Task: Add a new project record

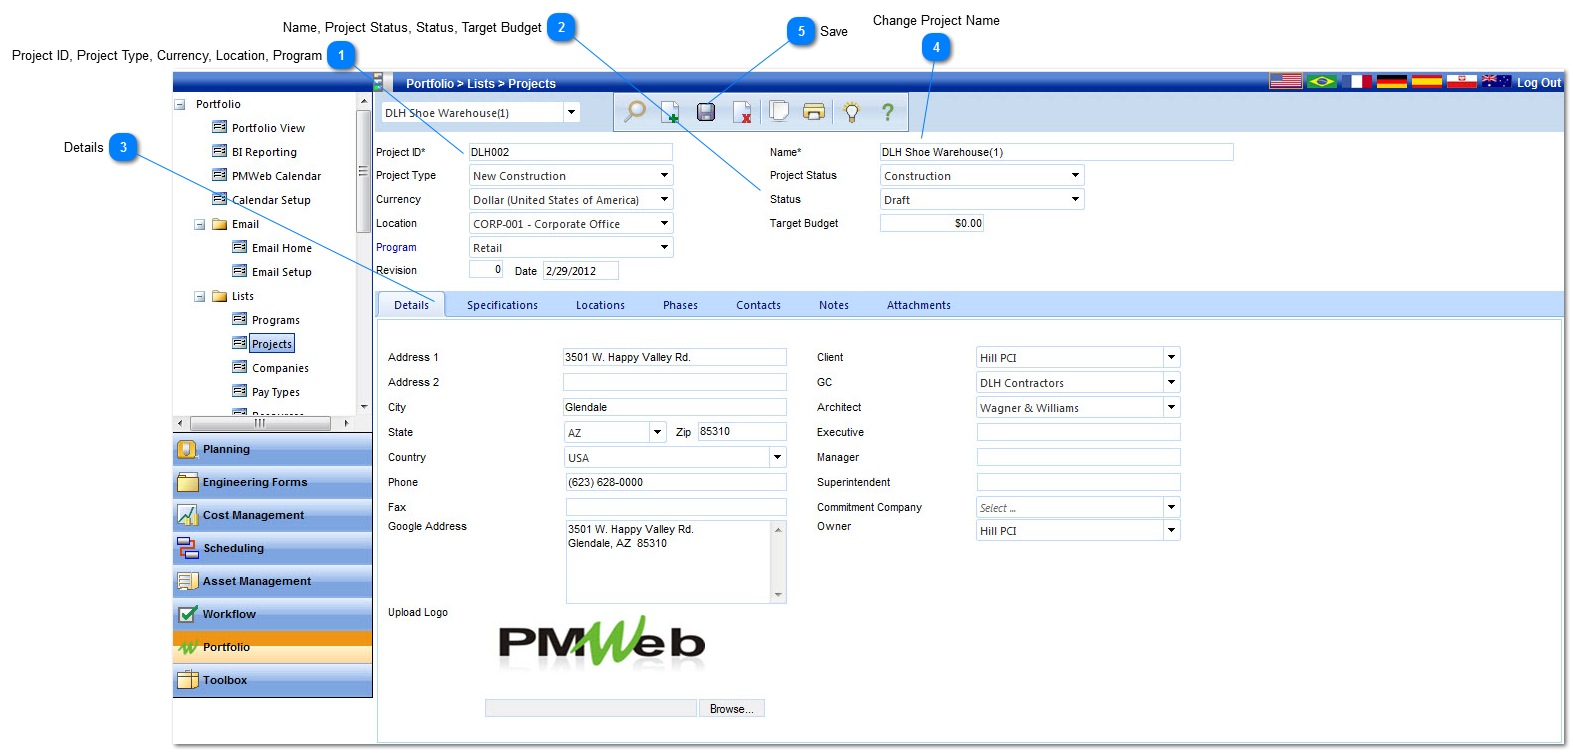Action: coord(670,112)
